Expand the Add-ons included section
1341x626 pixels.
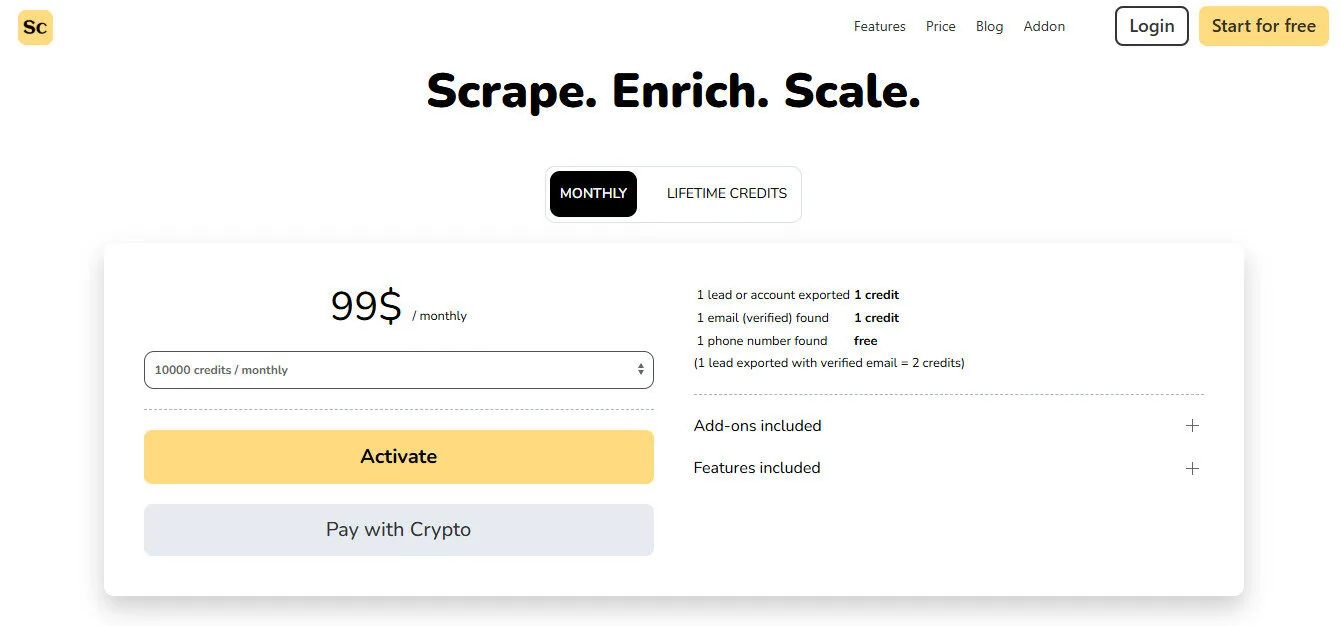(x=757, y=425)
